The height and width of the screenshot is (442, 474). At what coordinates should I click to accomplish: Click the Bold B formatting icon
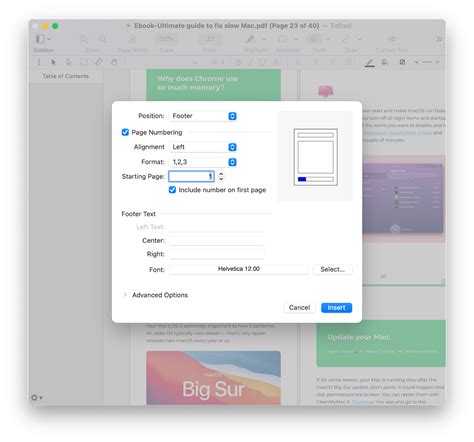point(238,62)
